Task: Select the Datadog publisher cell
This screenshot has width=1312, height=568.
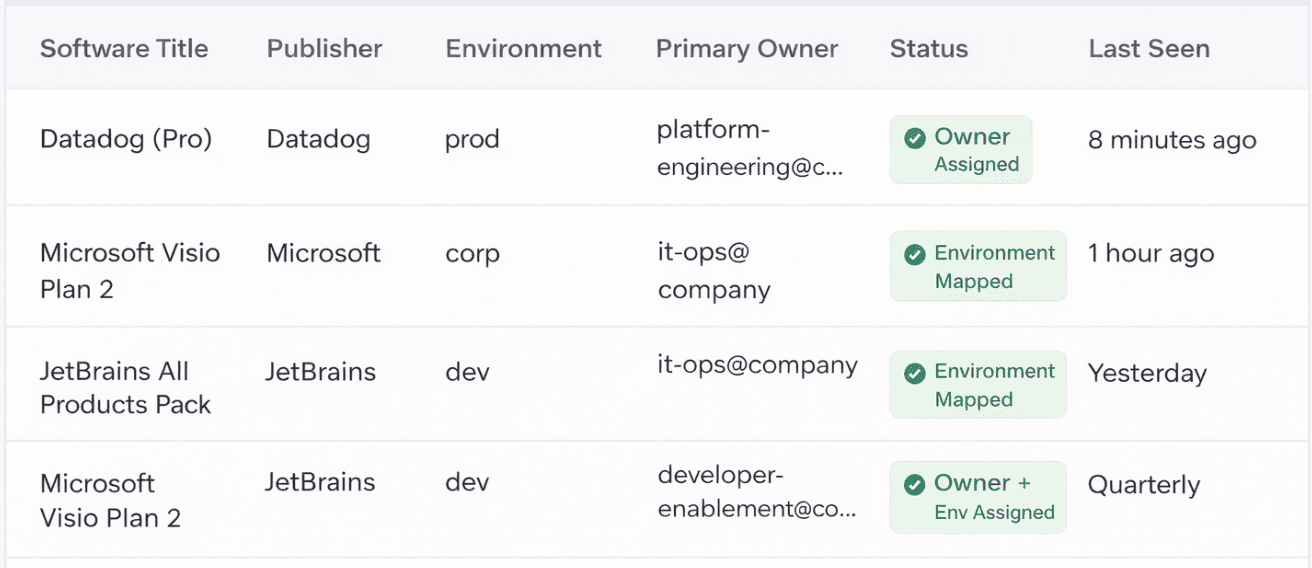Action: coord(318,139)
